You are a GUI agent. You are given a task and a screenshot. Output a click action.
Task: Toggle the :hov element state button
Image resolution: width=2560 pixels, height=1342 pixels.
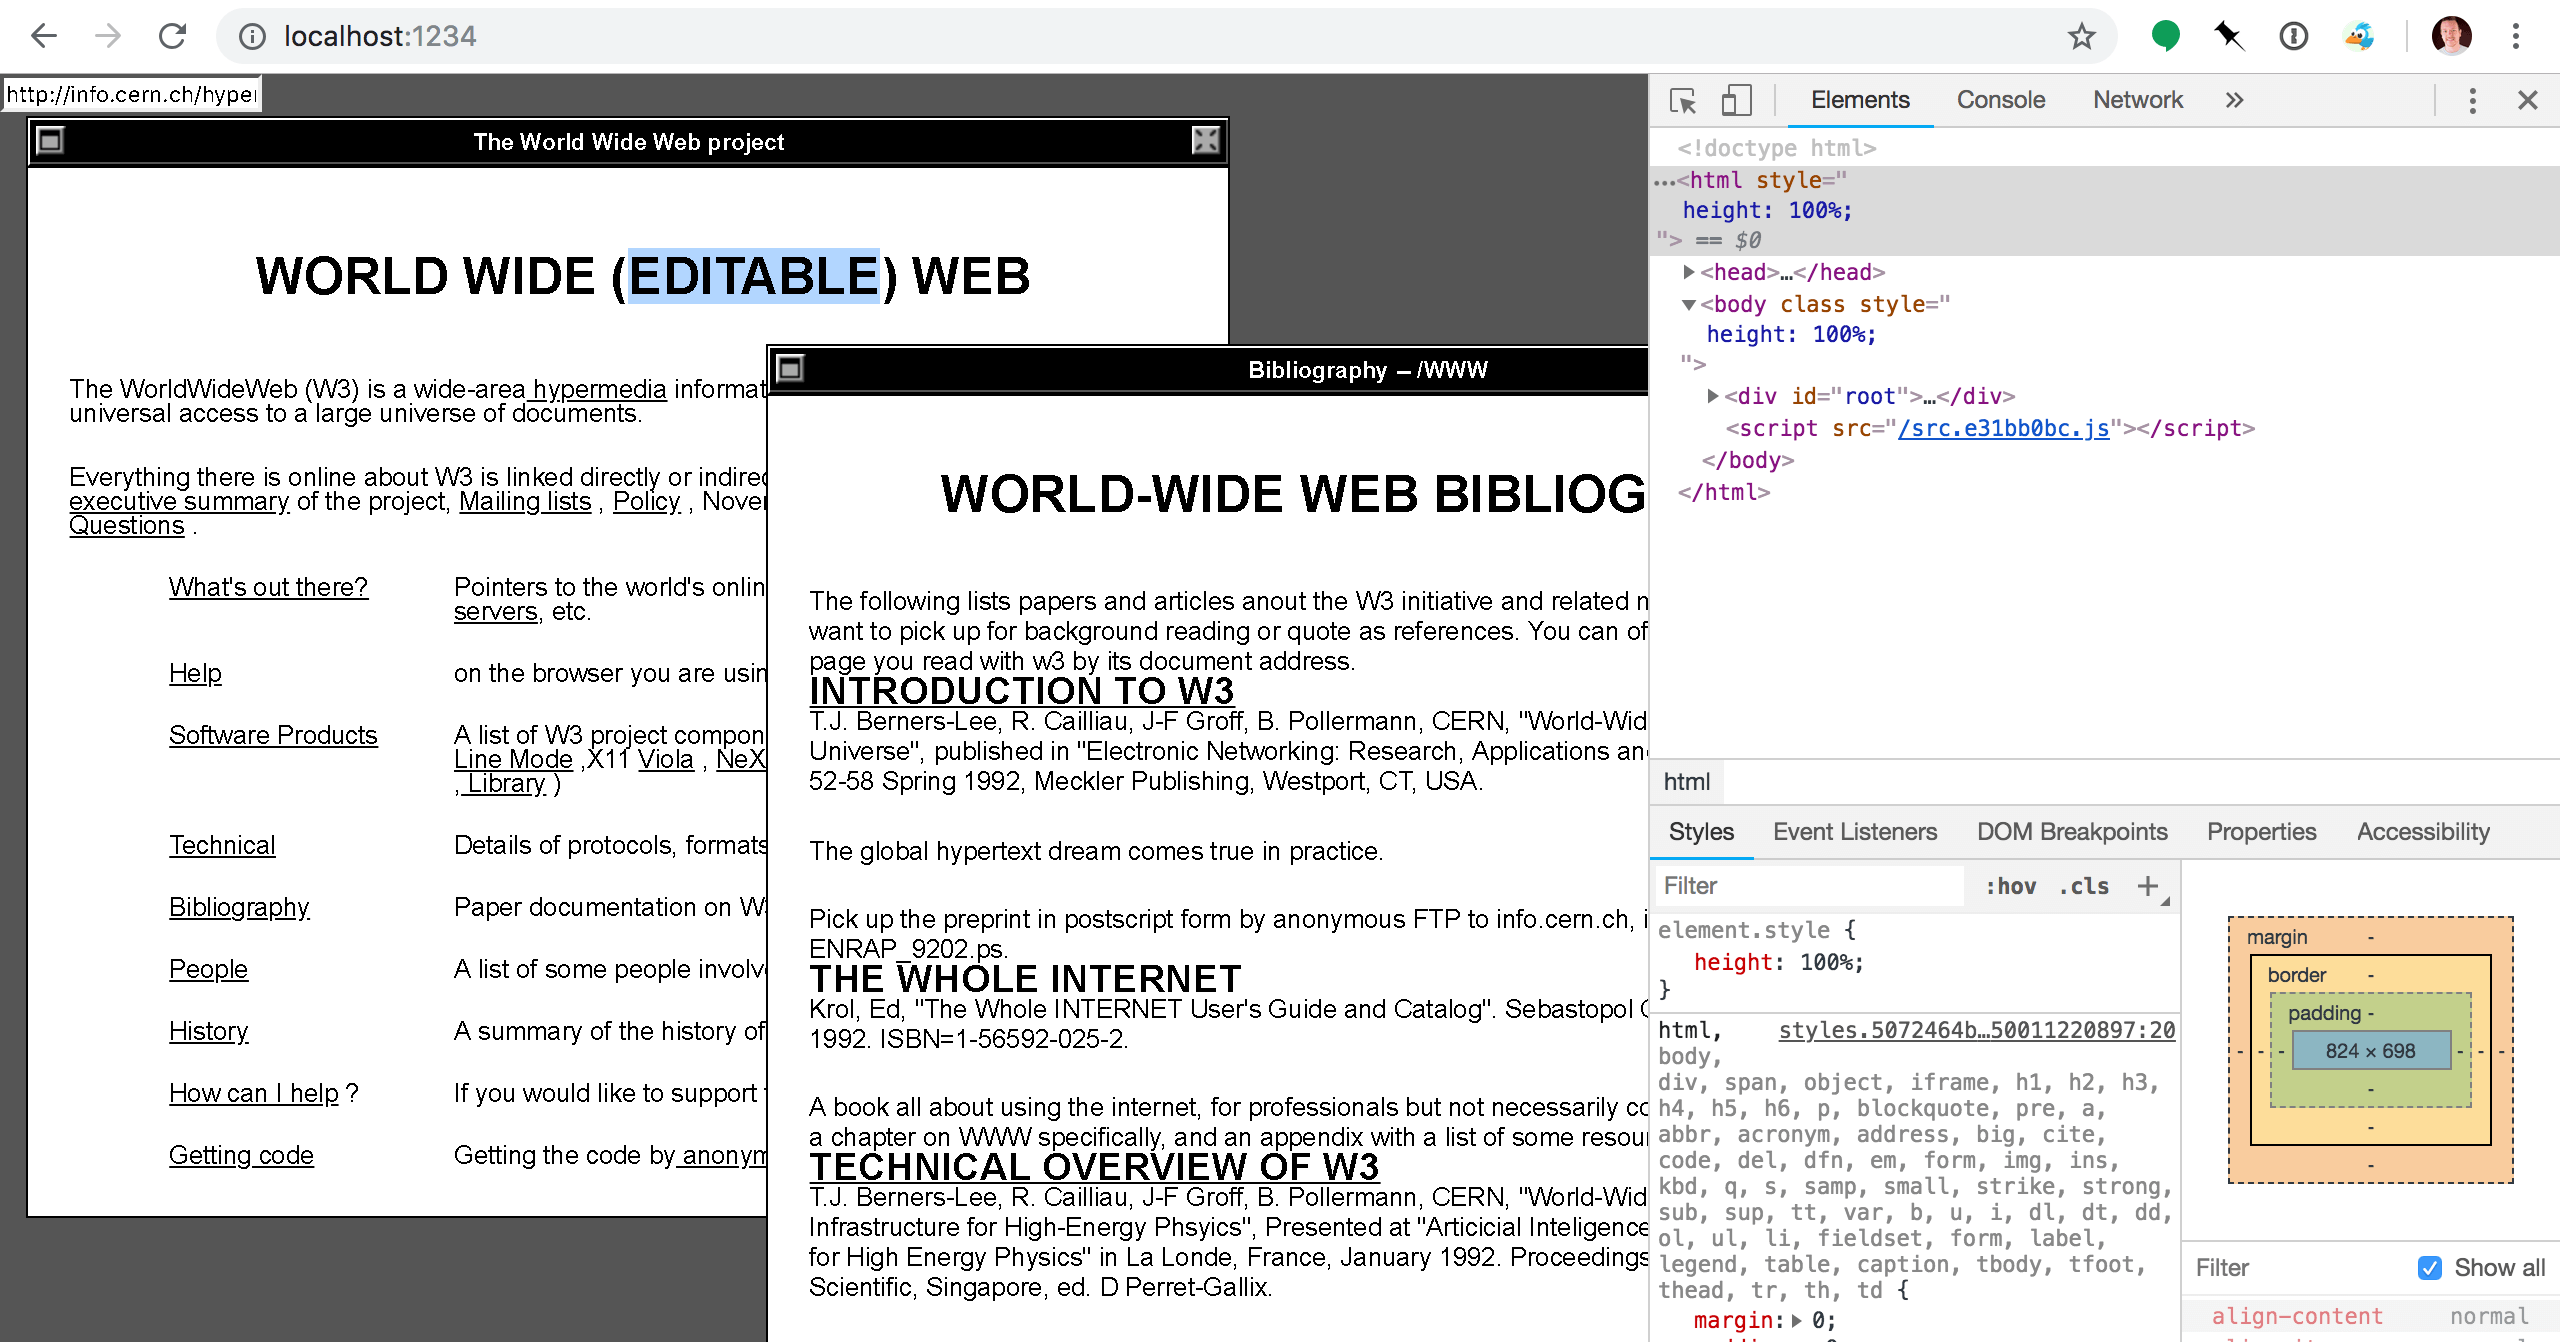(2010, 886)
